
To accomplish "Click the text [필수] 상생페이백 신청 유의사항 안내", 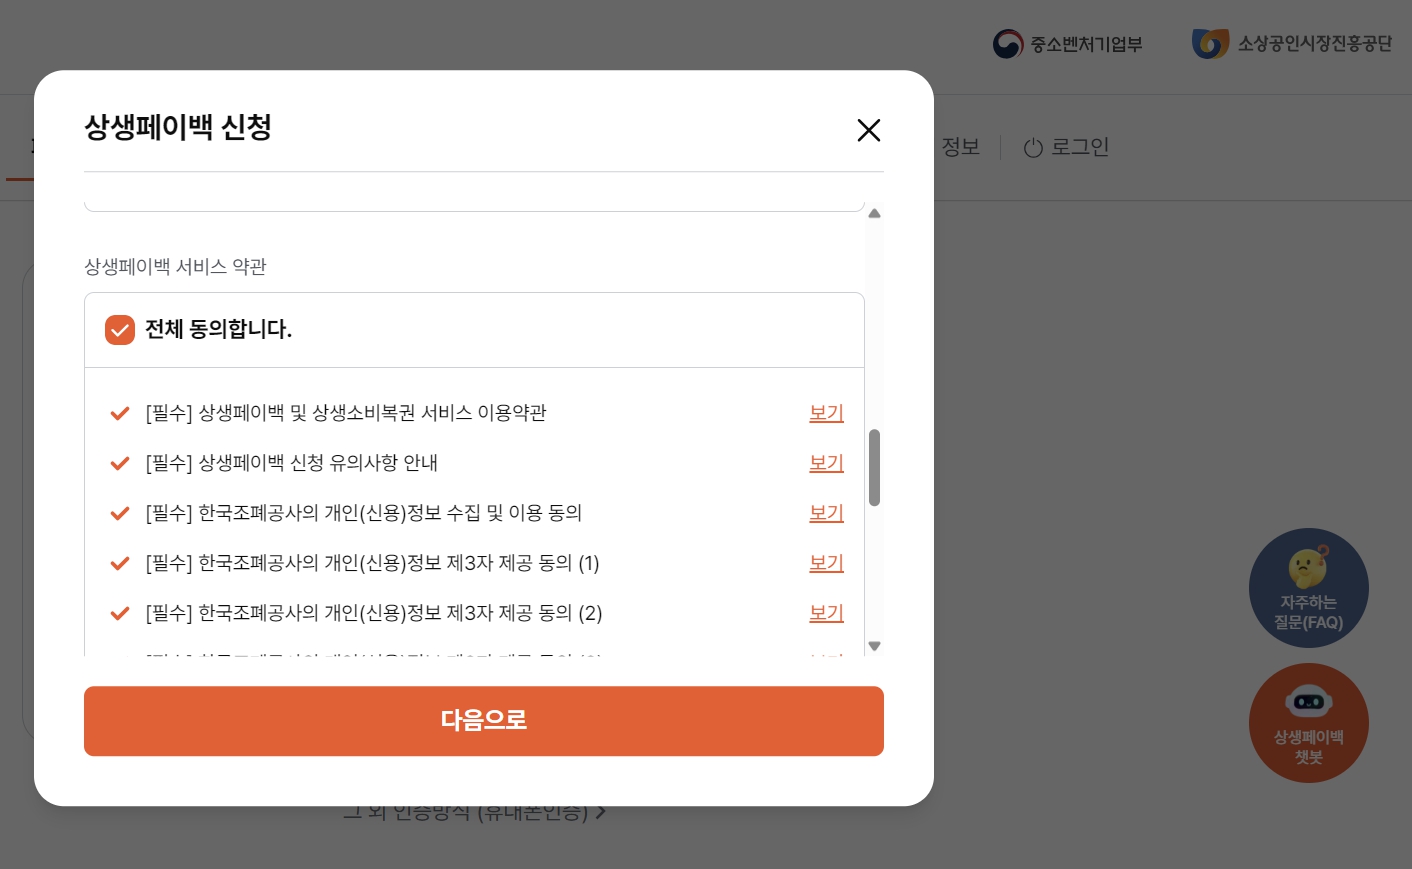I will pos(291,463).
